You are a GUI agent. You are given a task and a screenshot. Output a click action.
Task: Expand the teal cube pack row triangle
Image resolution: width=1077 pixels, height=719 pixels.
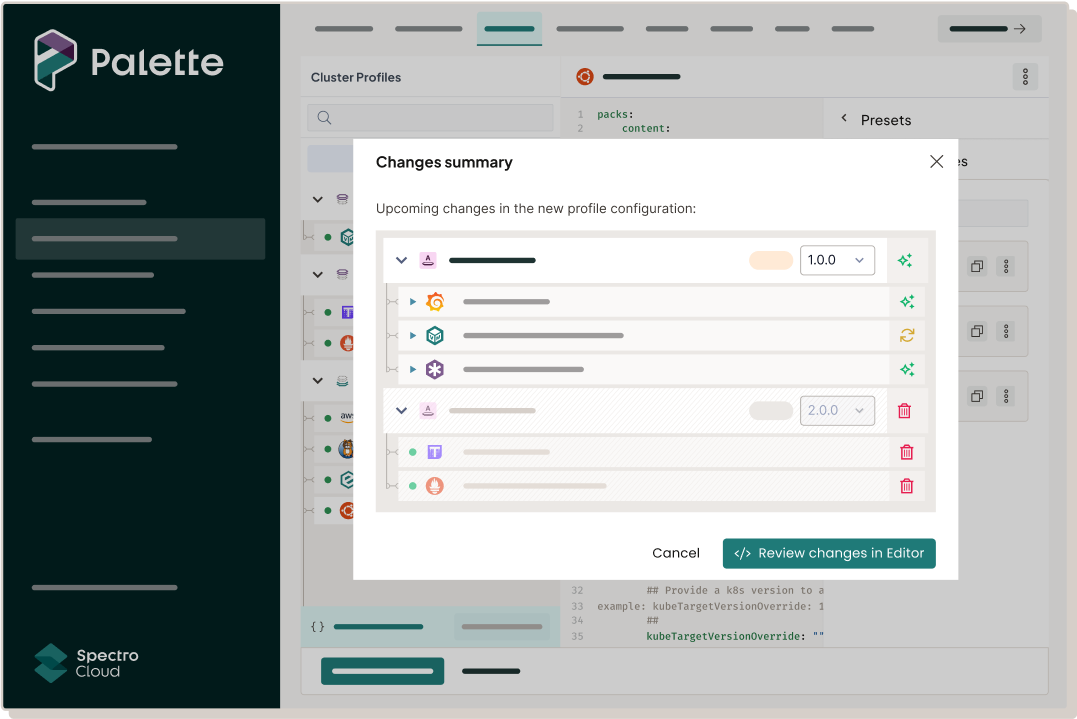[413, 335]
